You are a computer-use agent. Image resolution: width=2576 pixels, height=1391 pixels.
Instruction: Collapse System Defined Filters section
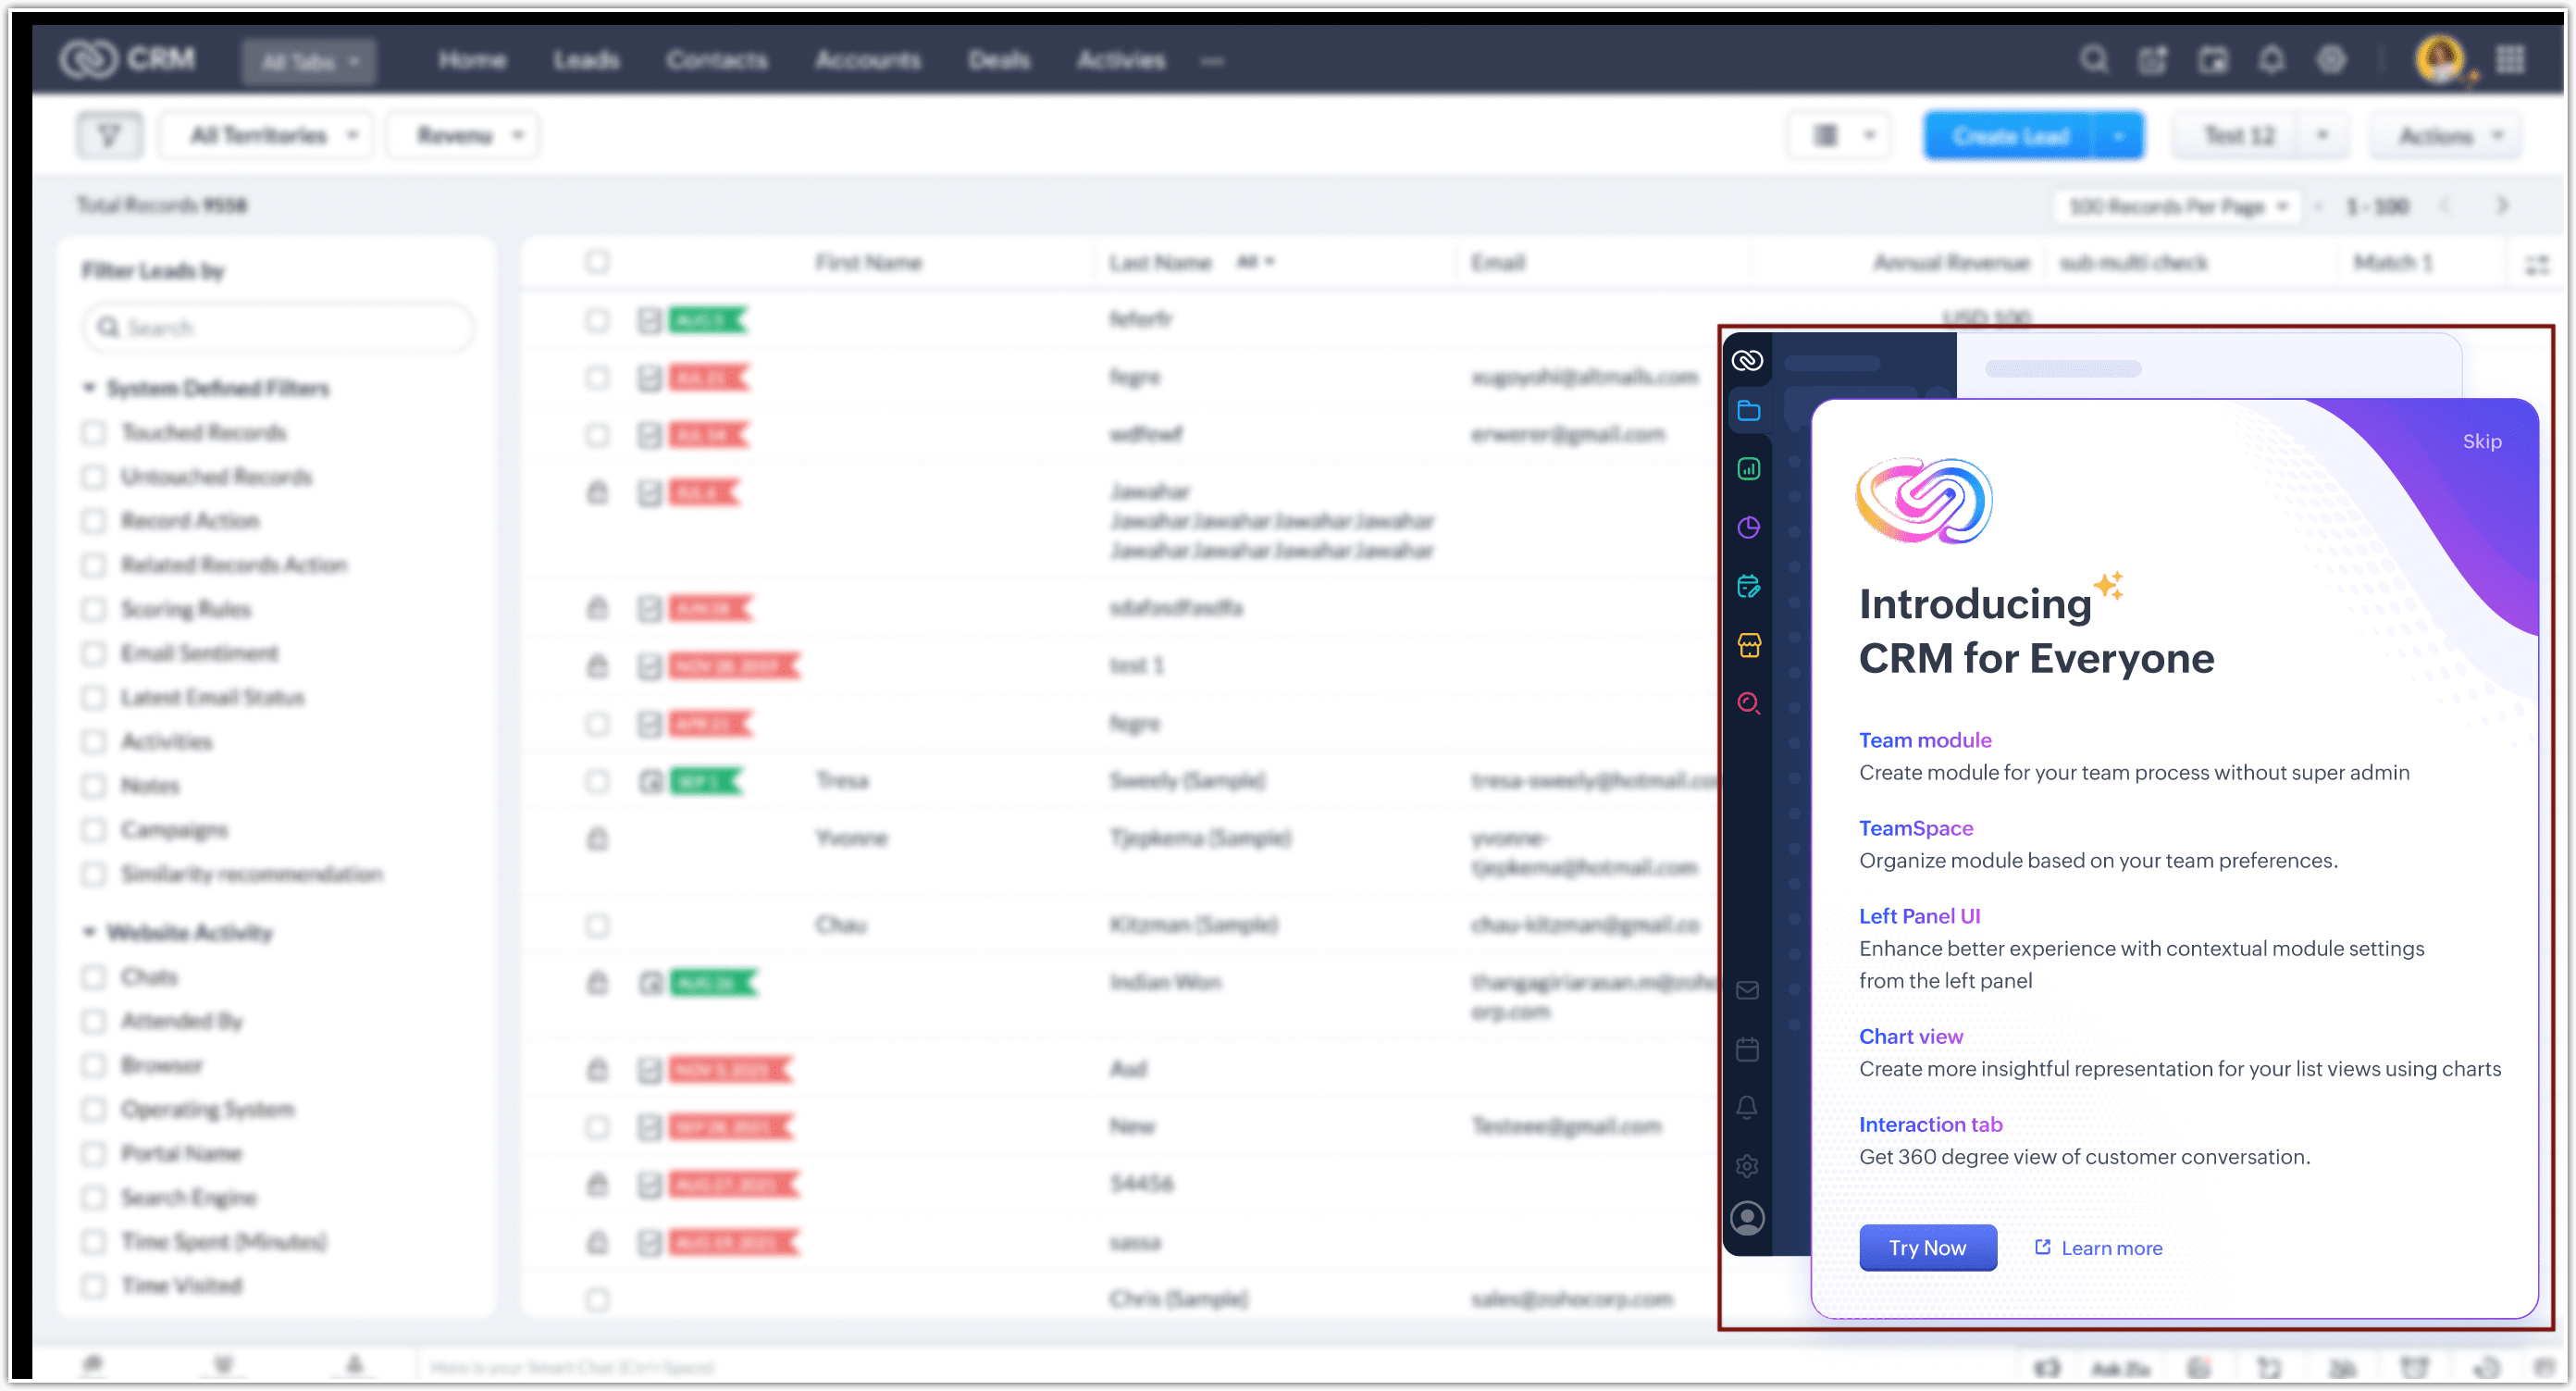pos(89,388)
